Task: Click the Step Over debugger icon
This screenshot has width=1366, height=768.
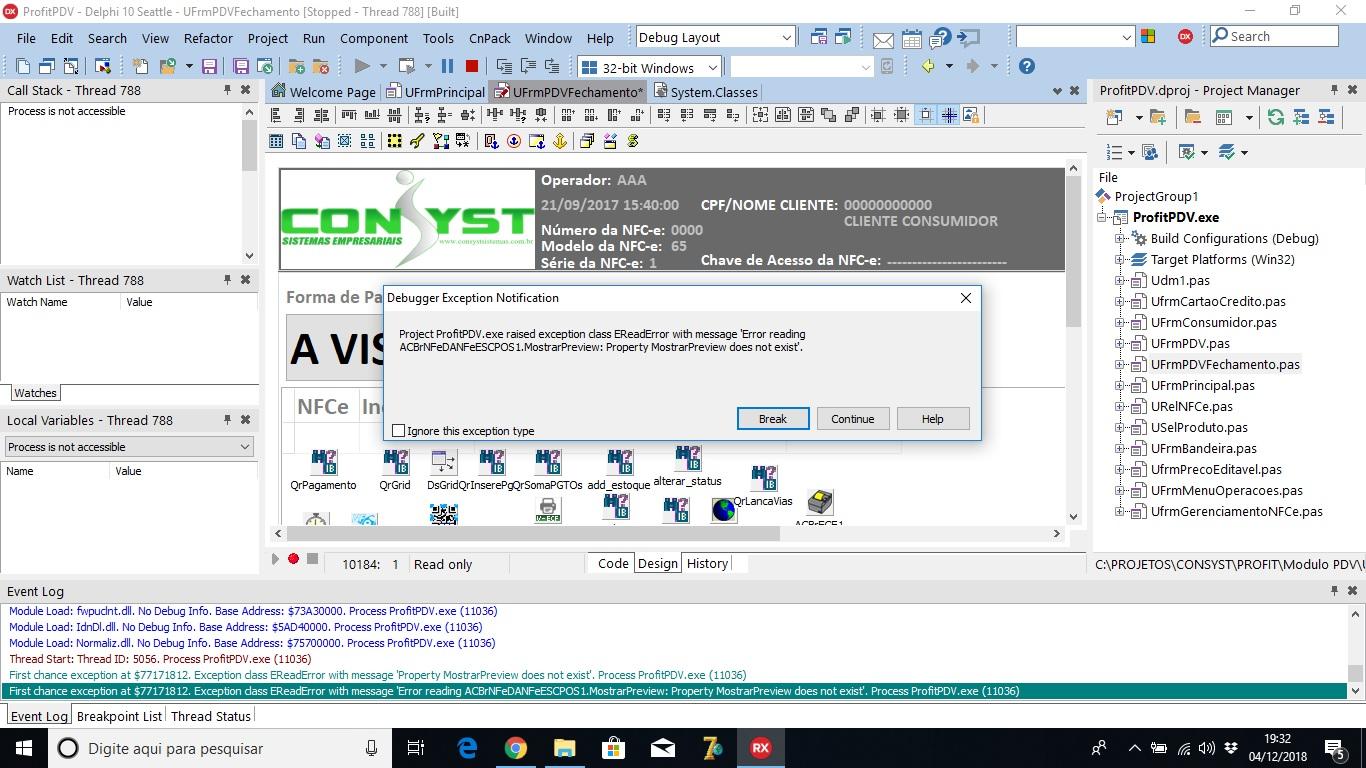Action: coord(529,66)
